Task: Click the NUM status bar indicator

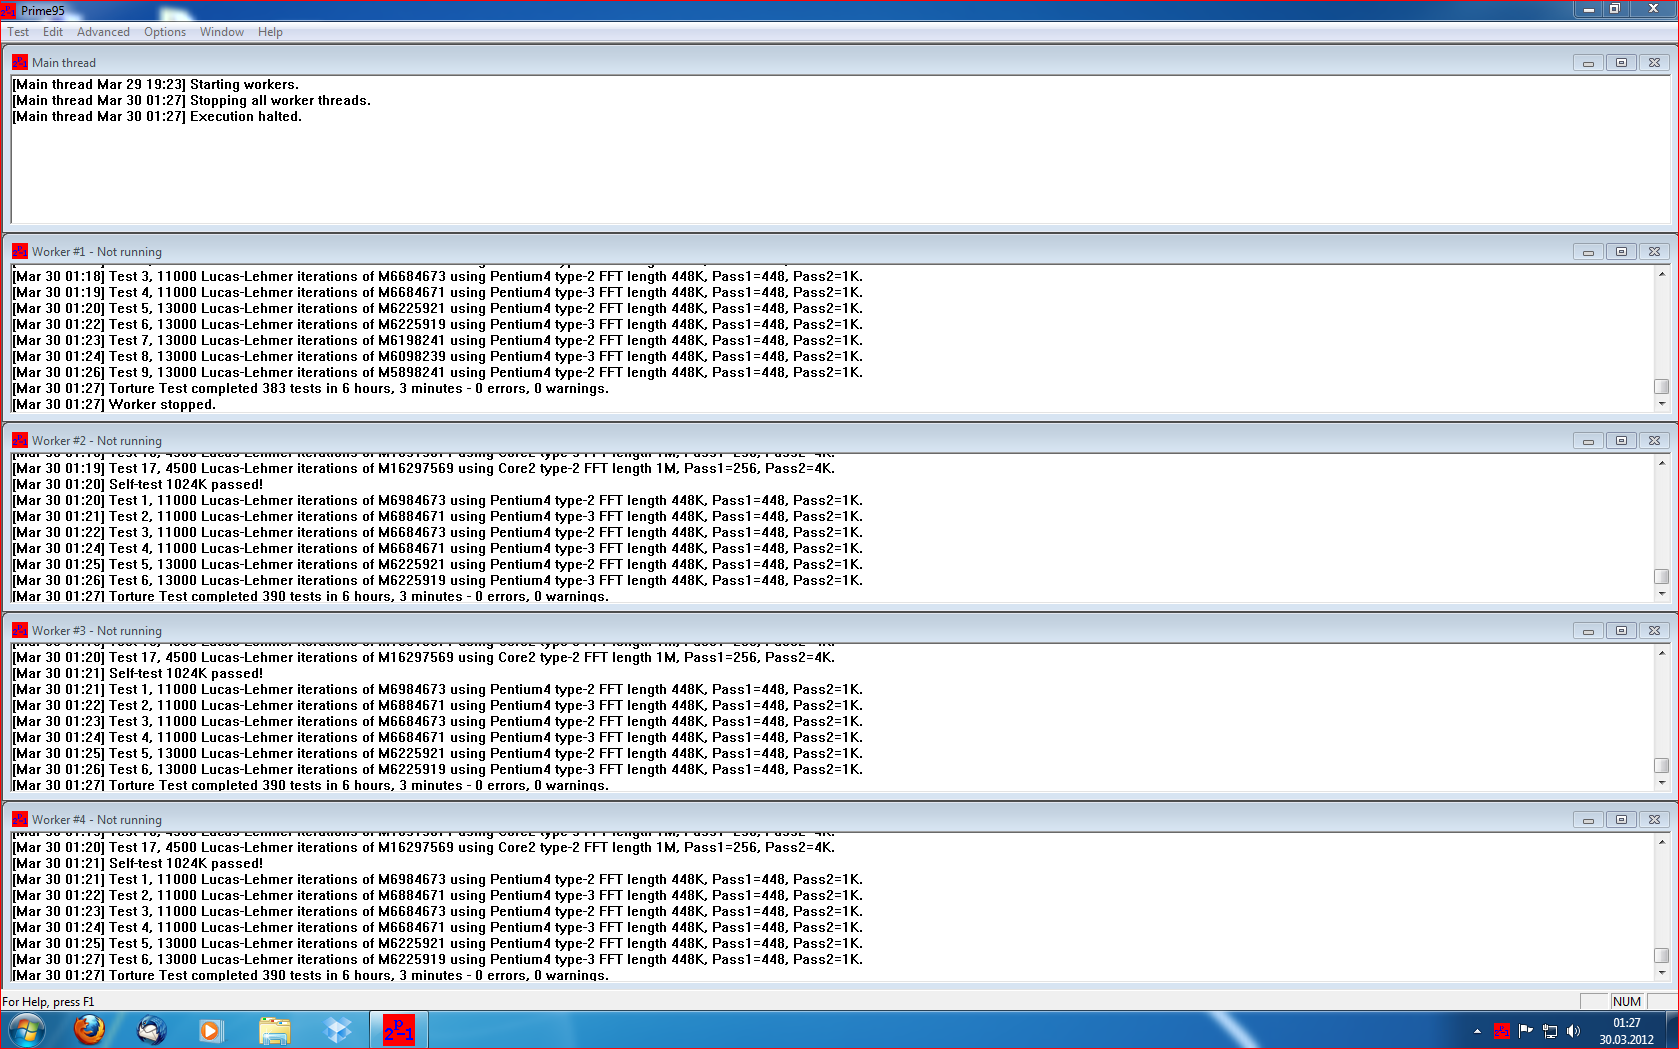Action: click(1626, 1001)
